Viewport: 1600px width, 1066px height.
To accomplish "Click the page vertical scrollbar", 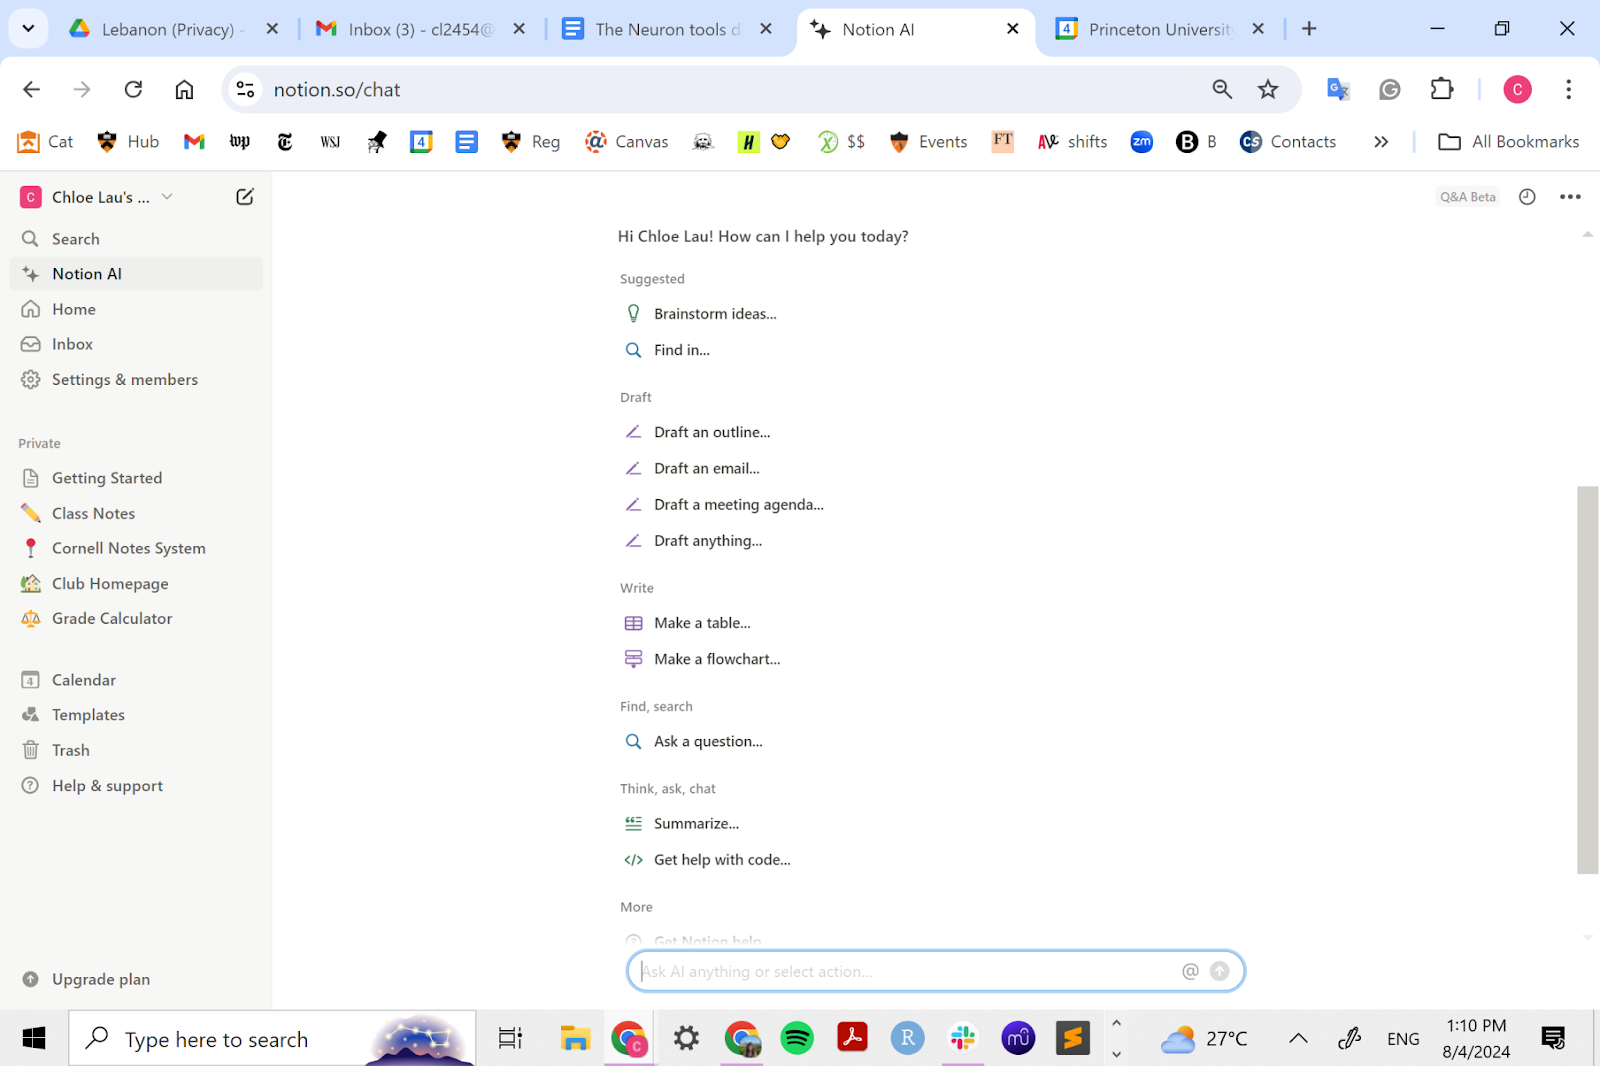I will coord(1587,680).
